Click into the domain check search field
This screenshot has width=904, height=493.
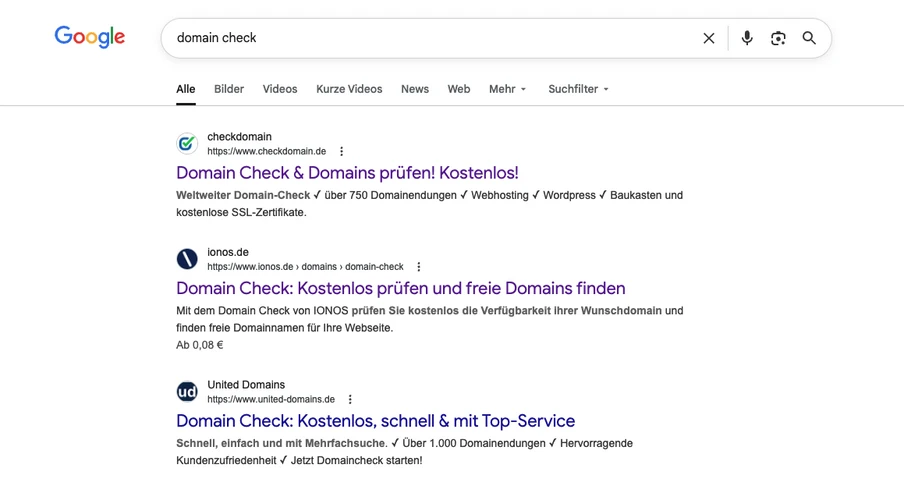[432, 38]
